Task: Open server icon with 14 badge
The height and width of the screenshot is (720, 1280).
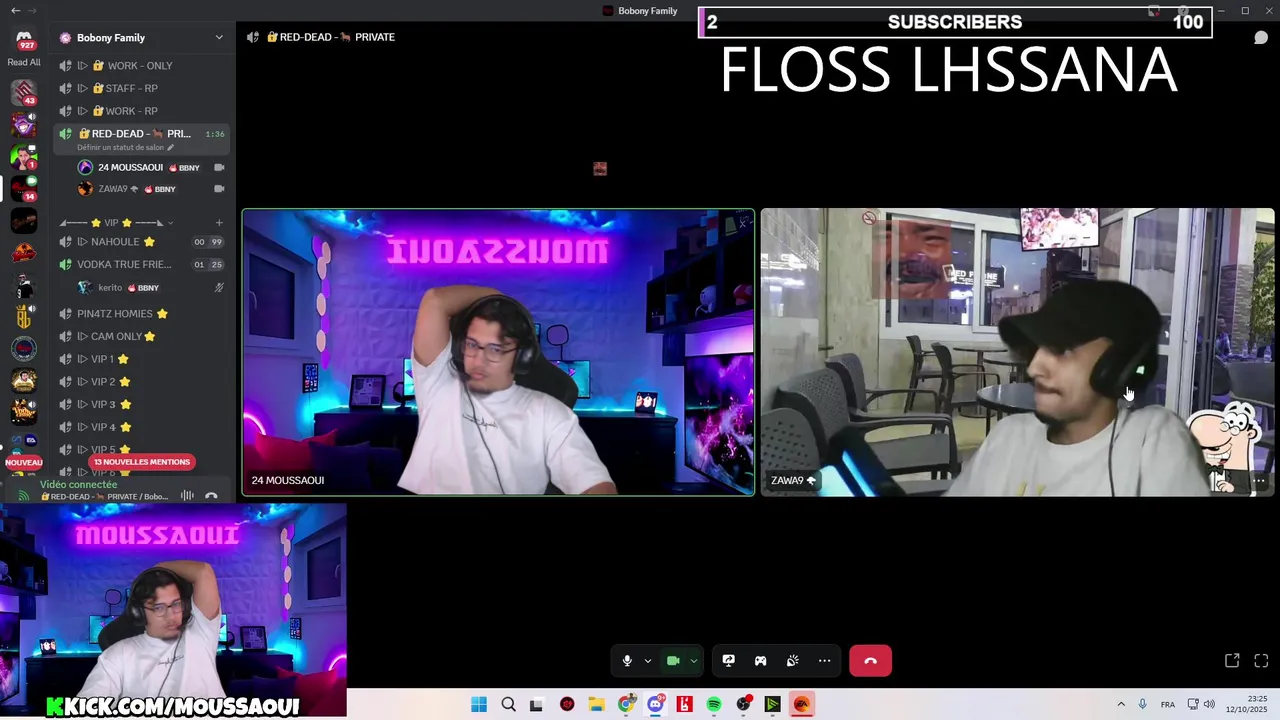Action: click(x=24, y=188)
